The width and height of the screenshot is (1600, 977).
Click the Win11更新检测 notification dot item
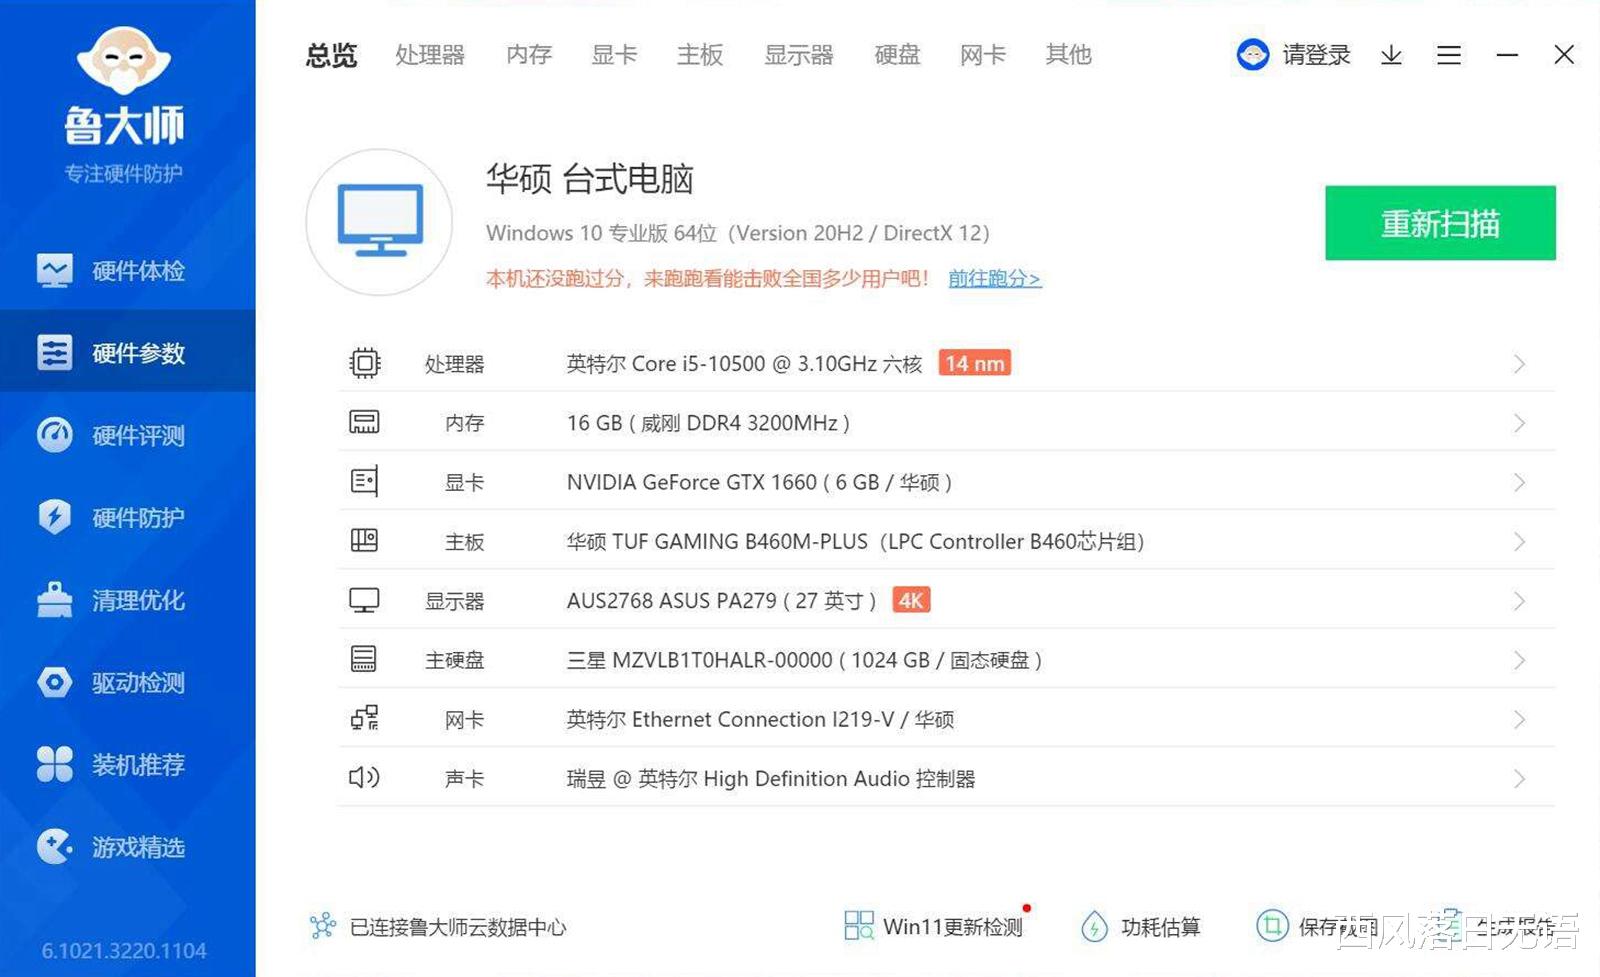(952, 926)
